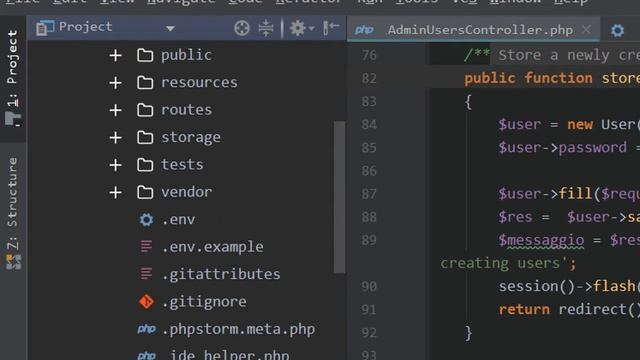Click the scroll-from-source target icon
640x360 pixels.
(242, 28)
